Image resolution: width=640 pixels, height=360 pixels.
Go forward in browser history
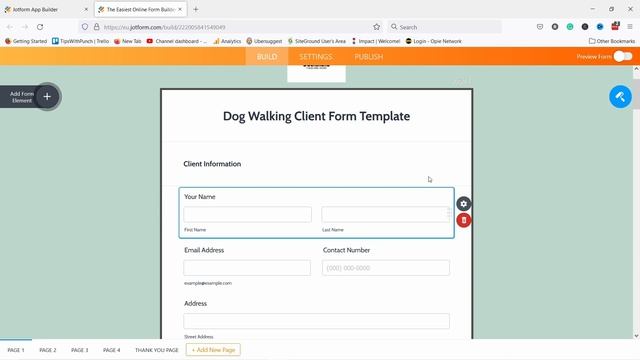point(25,27)
